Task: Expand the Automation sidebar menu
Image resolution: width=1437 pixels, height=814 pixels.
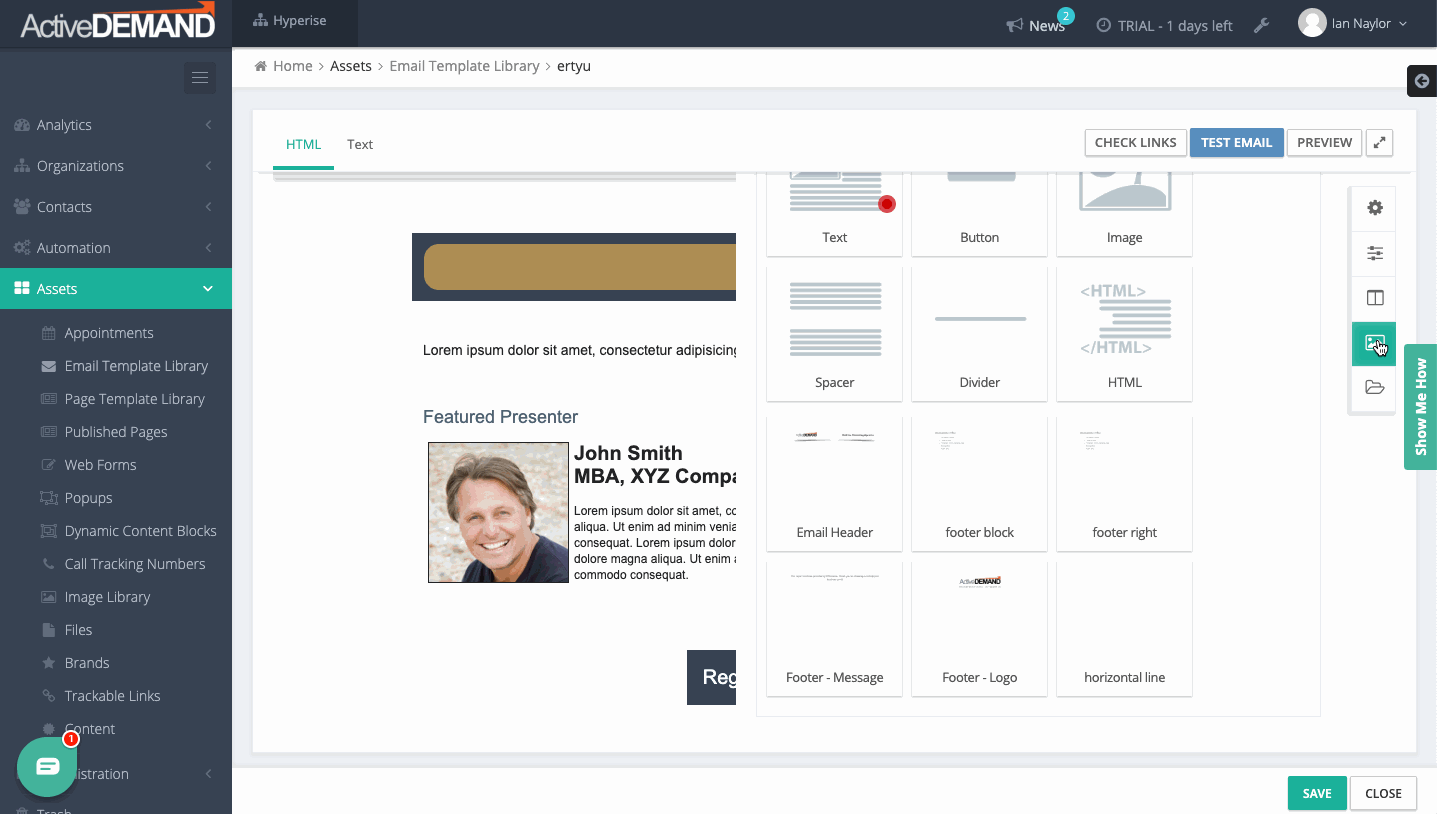Action: 116,248
